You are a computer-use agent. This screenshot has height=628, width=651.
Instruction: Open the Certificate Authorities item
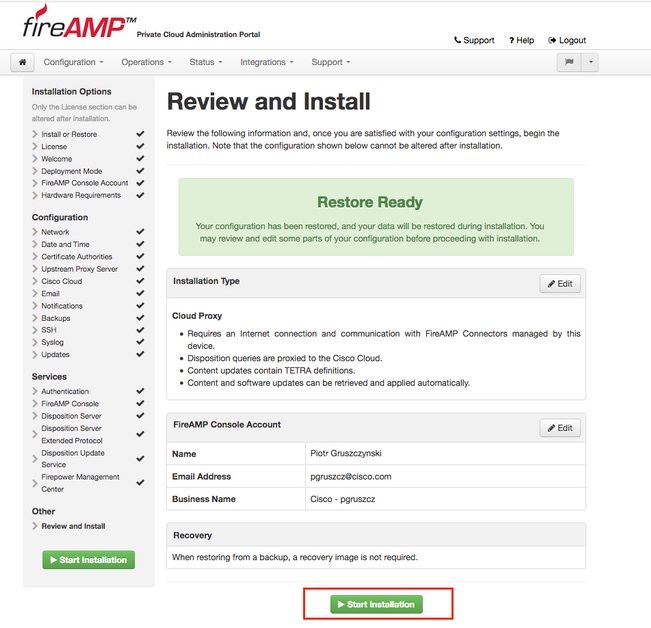76,257
